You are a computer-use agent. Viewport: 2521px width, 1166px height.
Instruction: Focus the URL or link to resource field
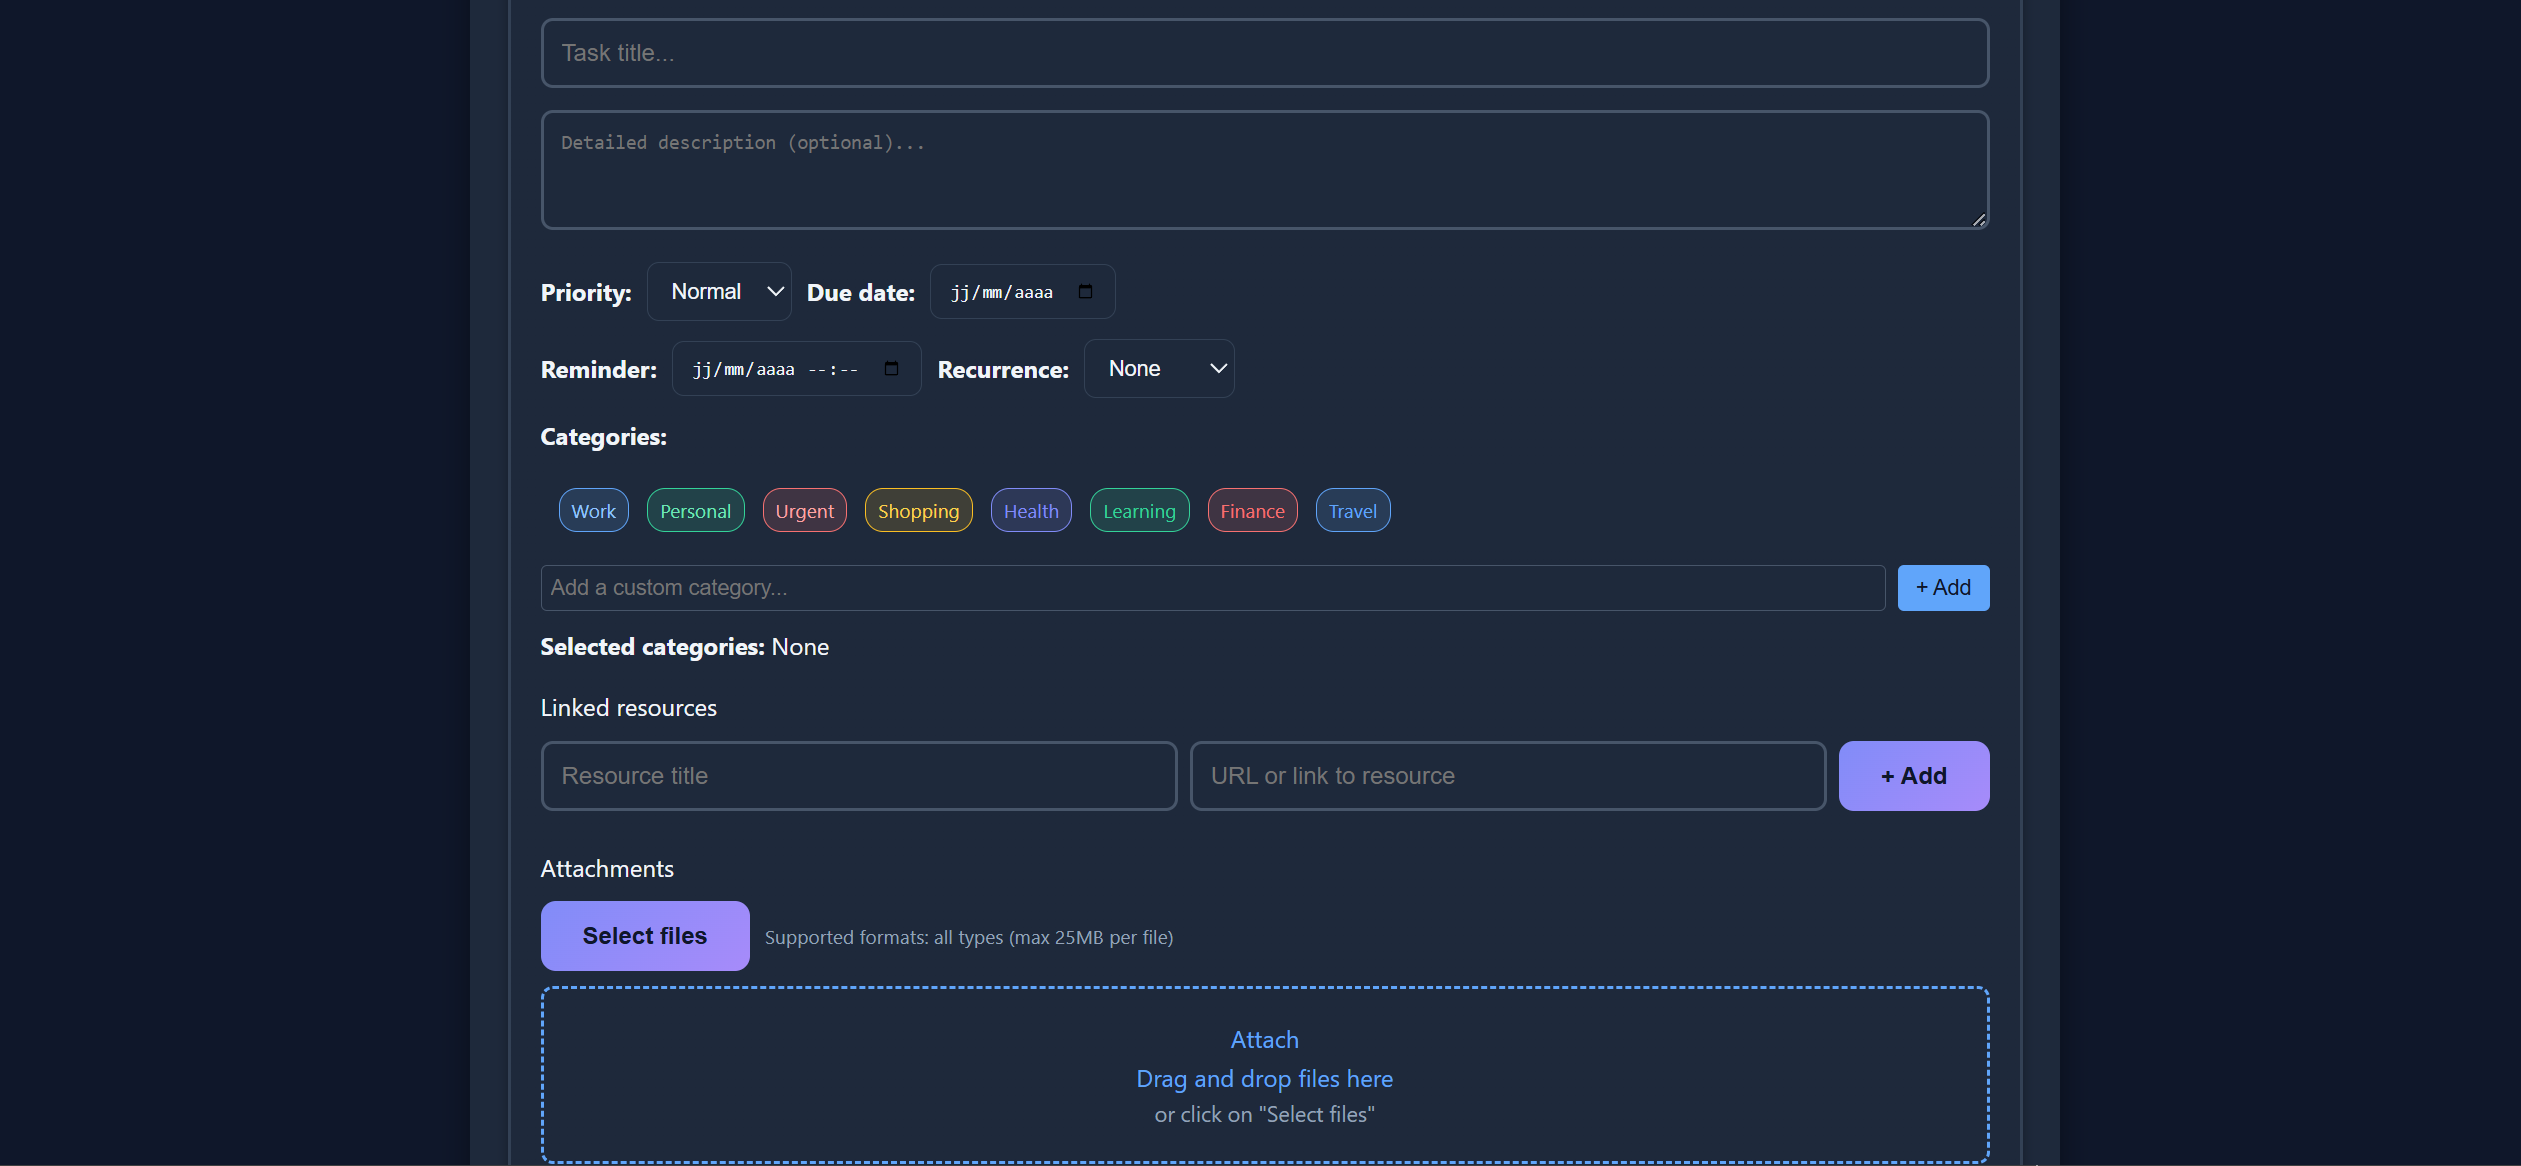(x=1507, y=776)
